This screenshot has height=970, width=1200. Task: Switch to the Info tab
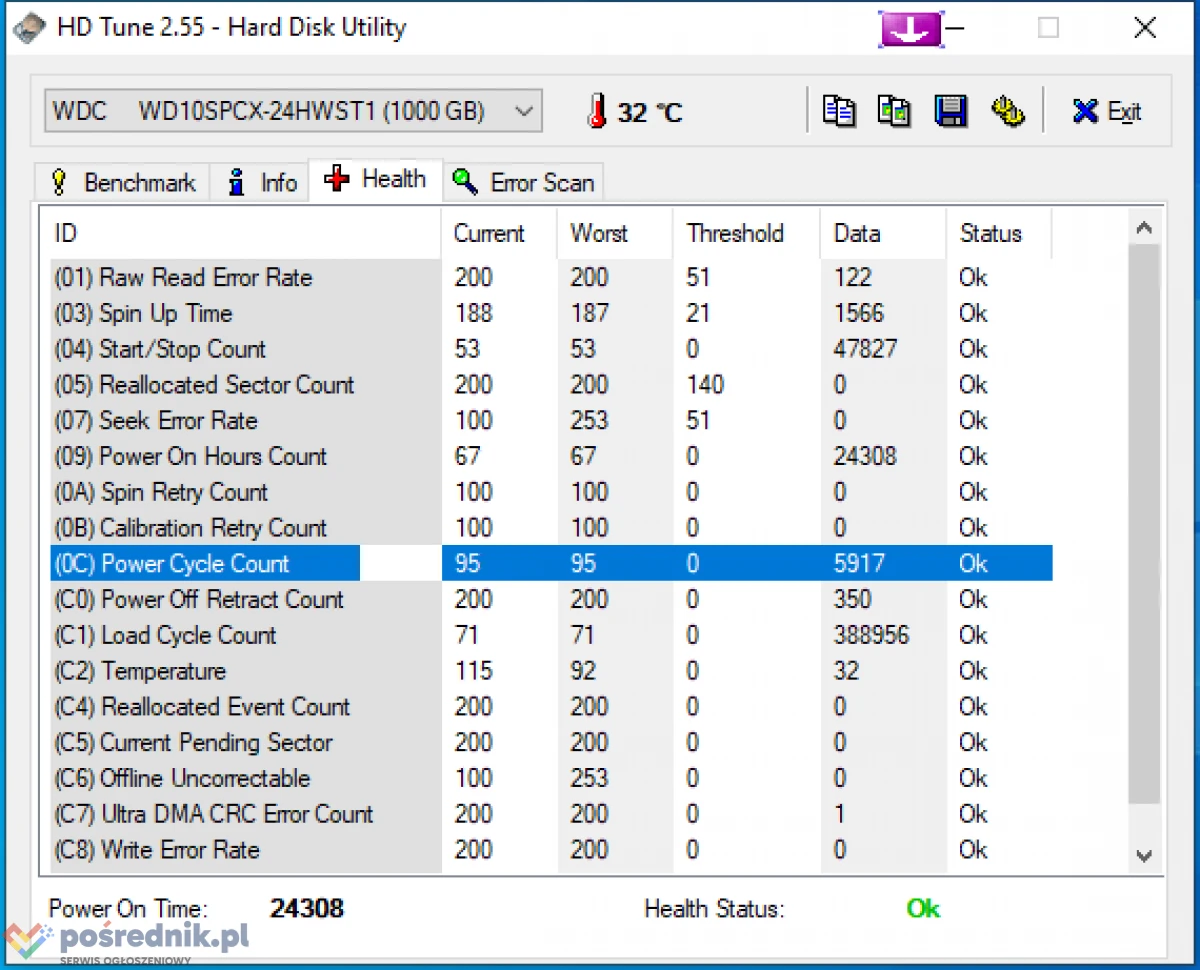tap(262, 183)
